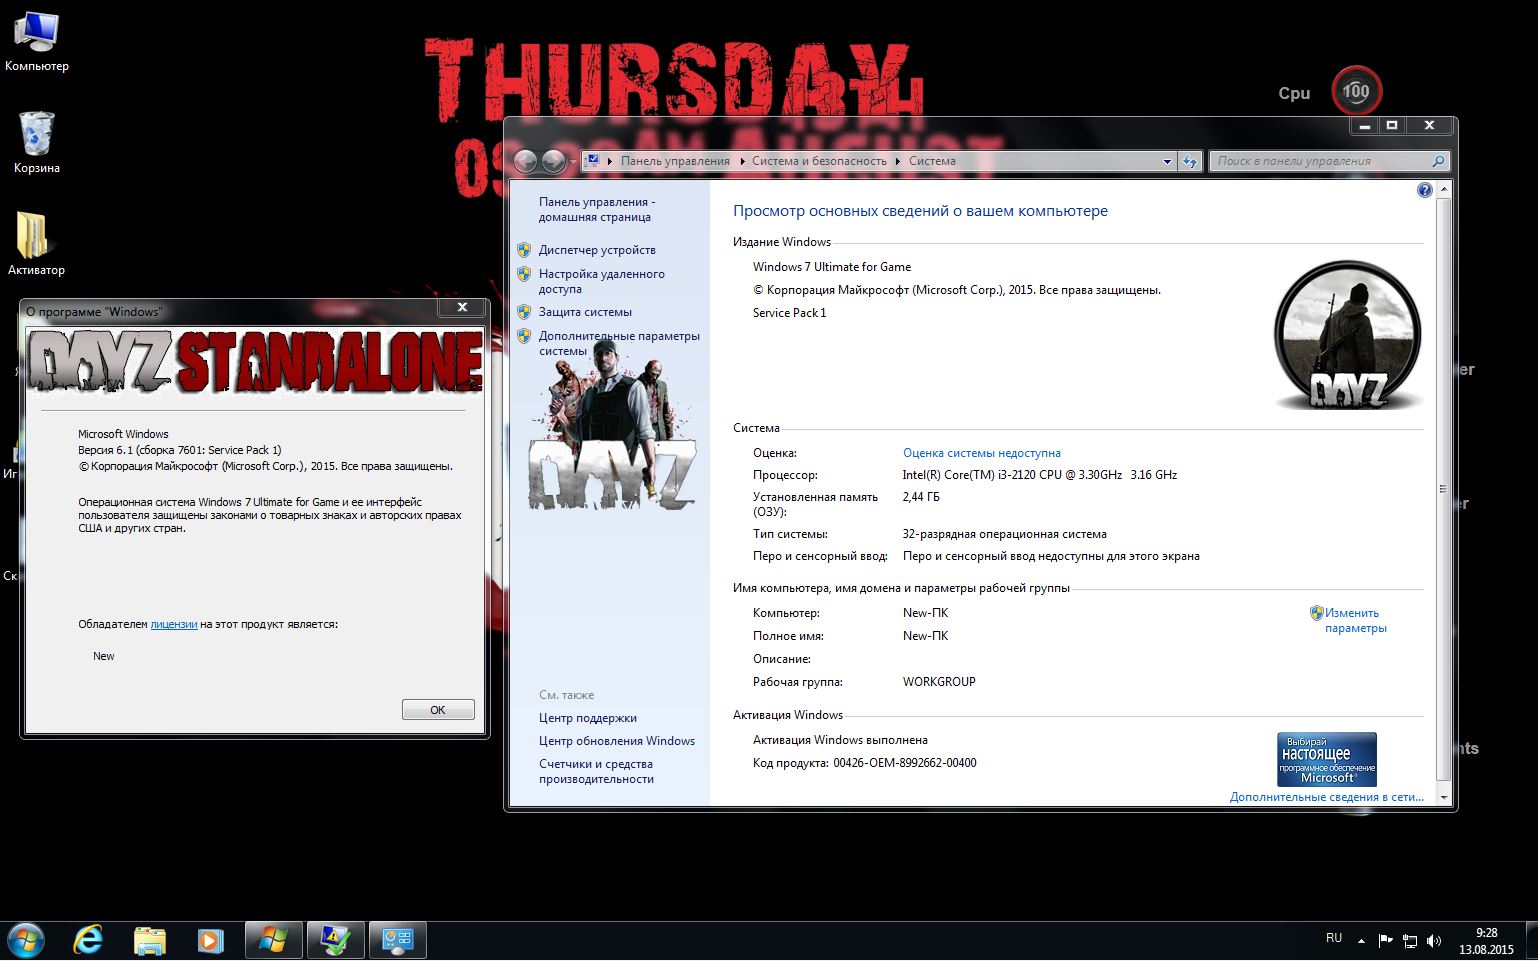Screen dimensions: 1538x961
Task: Switch to Control Panel taskbar button
Action: 398,941
